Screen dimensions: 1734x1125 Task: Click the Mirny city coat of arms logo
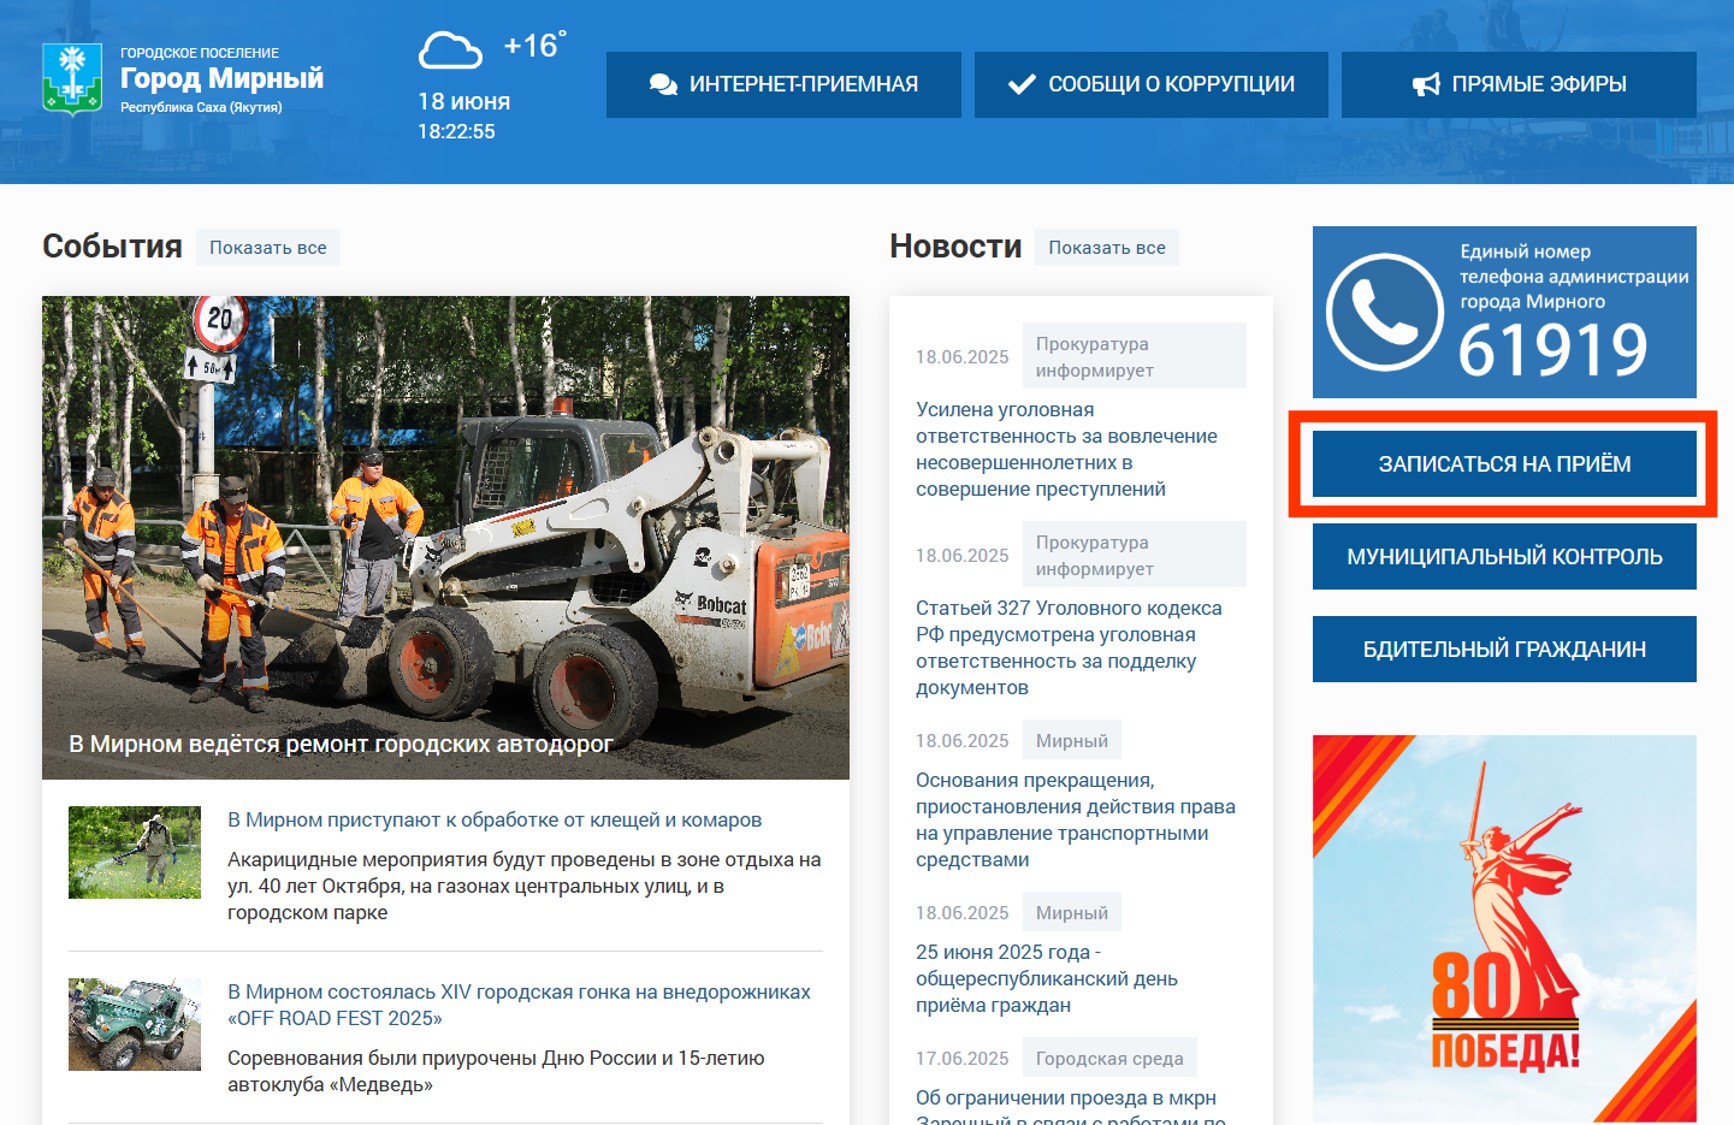(72, 79)
